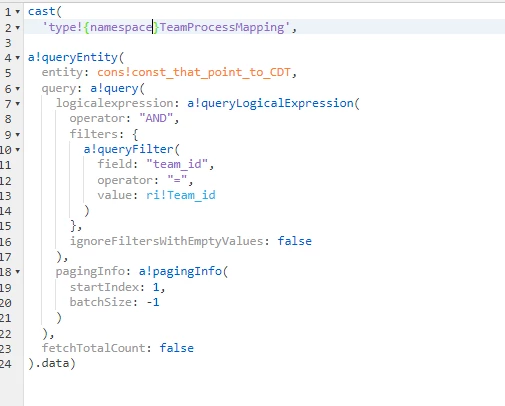The height and width of the screenshot is (406, 505).
Task: Click the filters keyword on line 9
Action: pos(94,134)
